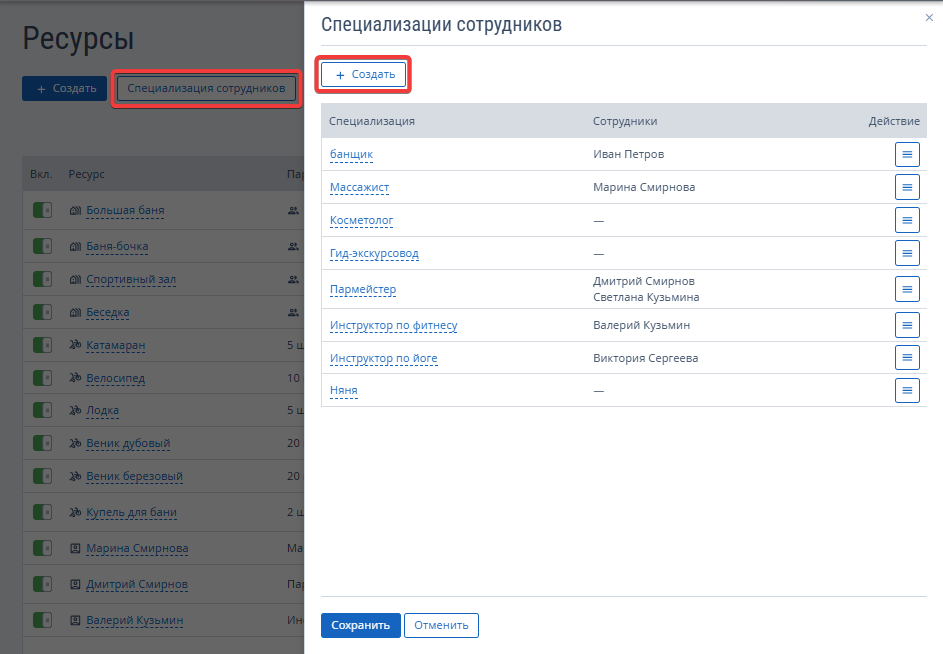Screen dimensions: 943x654
Task: Open the Велосипед resource link
Action: 115,378
